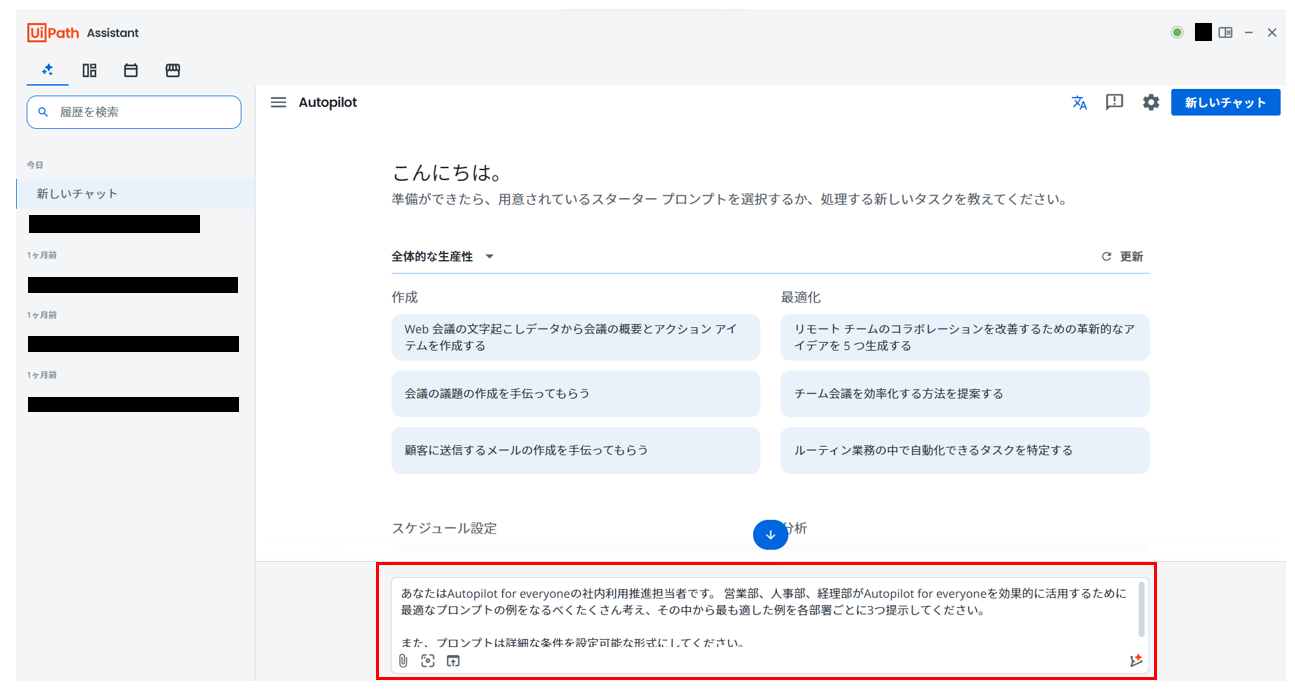Select the 会議の議題の作成を手伝ってもらう prompt
This screenshot has height=691, width=1295.
575,394
